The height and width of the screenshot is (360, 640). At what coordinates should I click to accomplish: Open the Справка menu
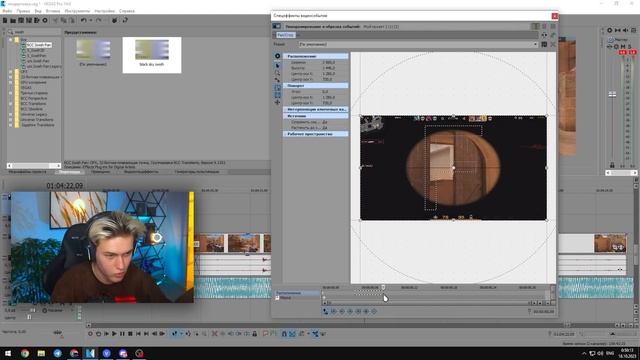127,11
